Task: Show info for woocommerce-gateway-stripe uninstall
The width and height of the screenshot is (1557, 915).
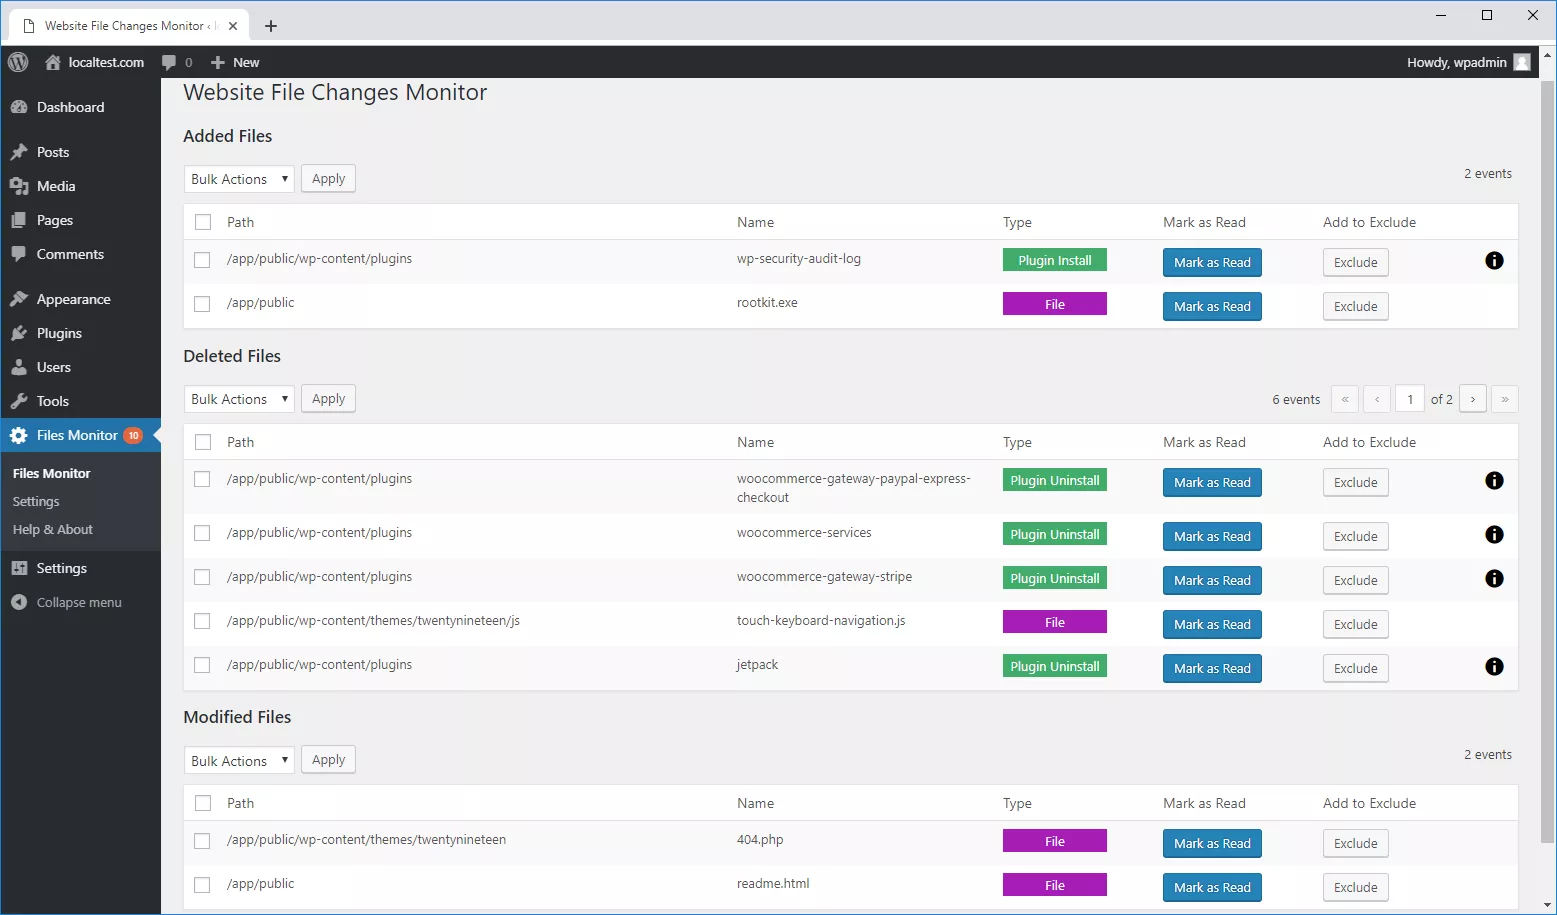Action: [1494, 579]
